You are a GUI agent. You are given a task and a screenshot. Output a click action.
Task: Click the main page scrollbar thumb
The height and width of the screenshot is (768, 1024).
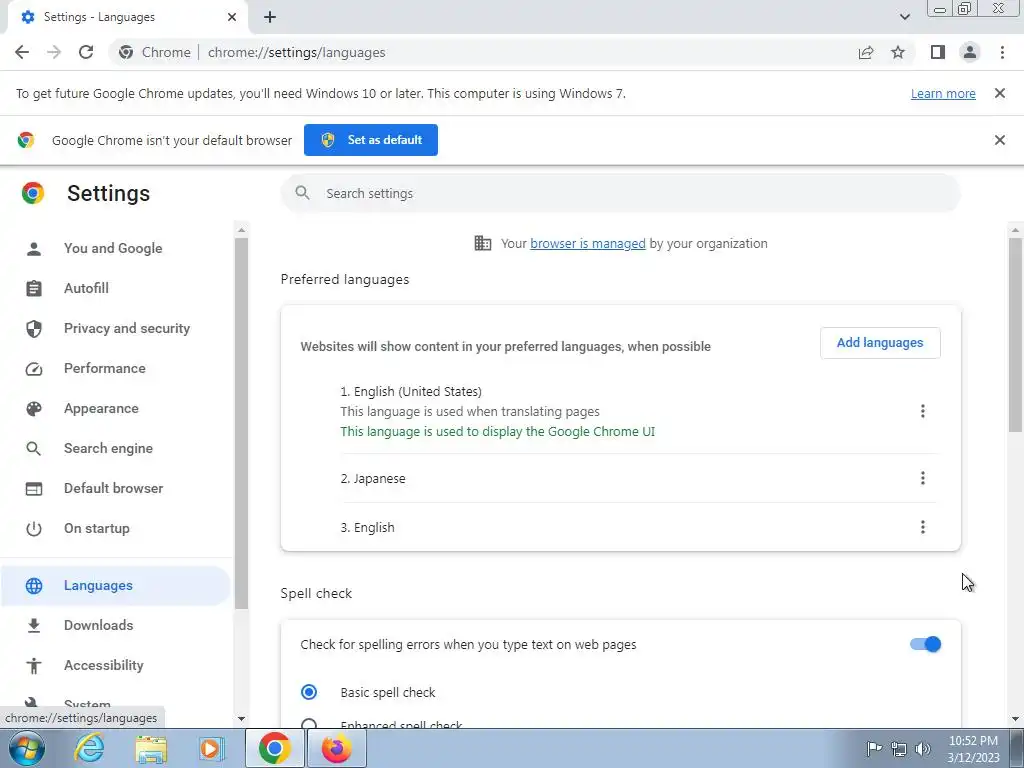click(1015, 334)
